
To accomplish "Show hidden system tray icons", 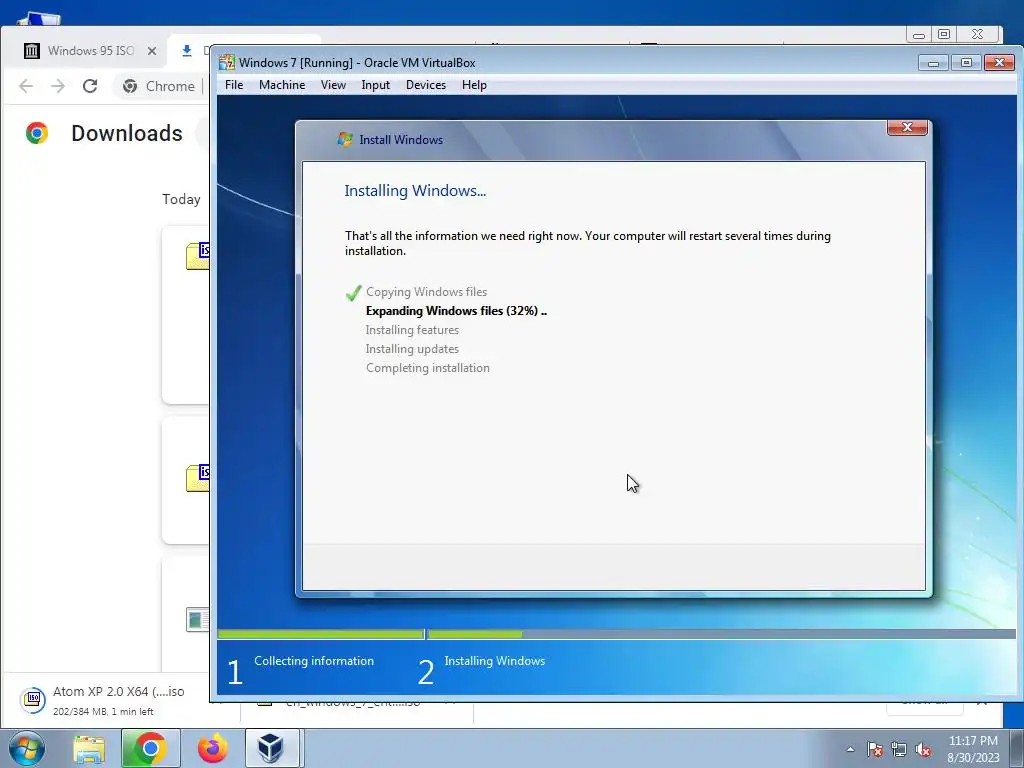I will tap(850, 749).
